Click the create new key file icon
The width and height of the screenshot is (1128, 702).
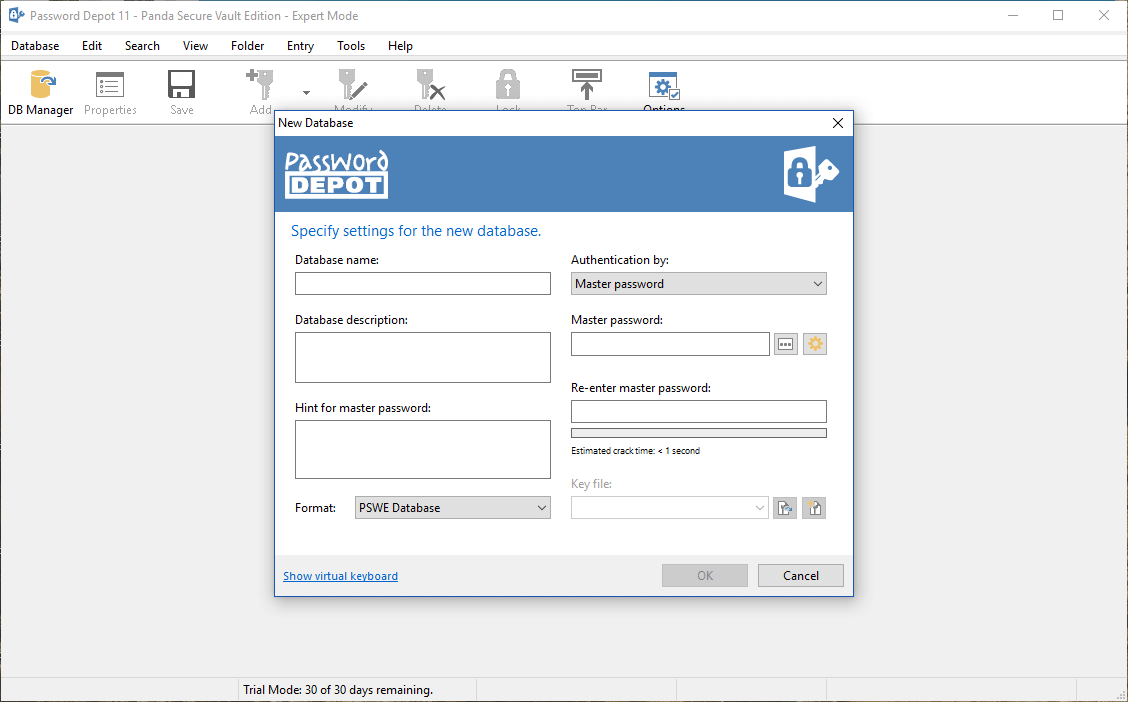point(814,508)
